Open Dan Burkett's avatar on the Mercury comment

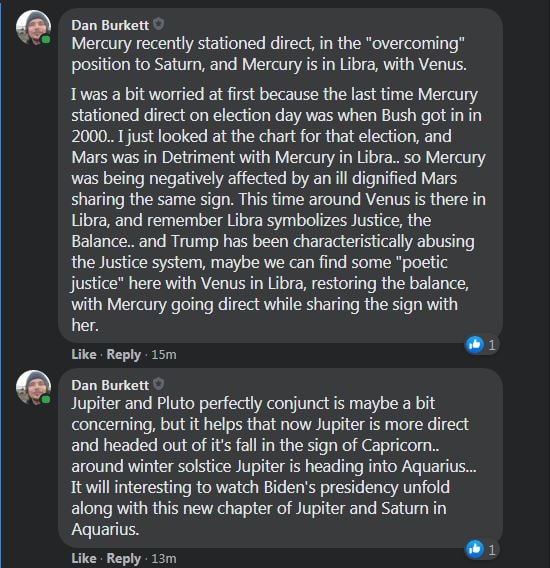(x=33, y=28)
